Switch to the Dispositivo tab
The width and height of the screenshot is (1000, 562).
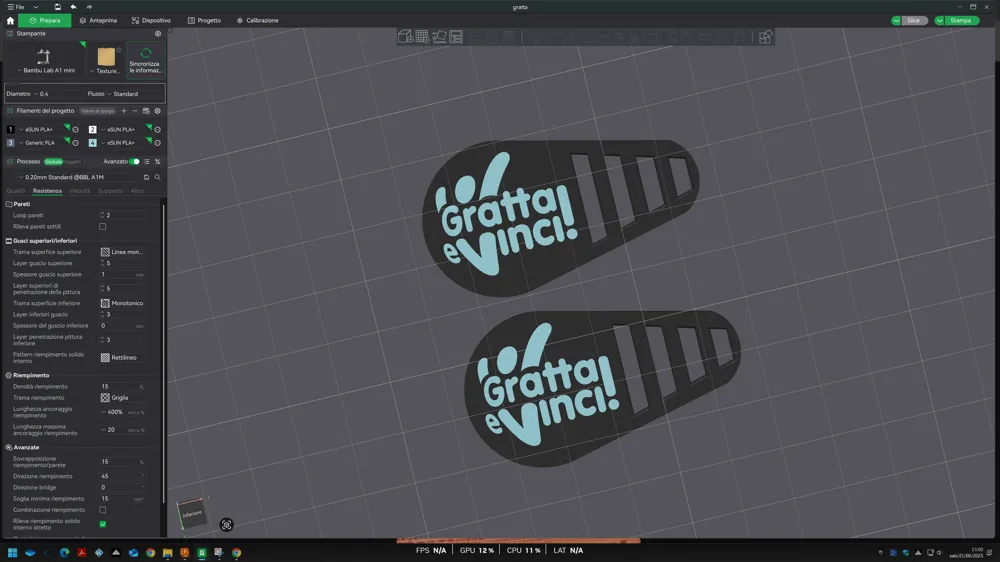pos(151,20)
